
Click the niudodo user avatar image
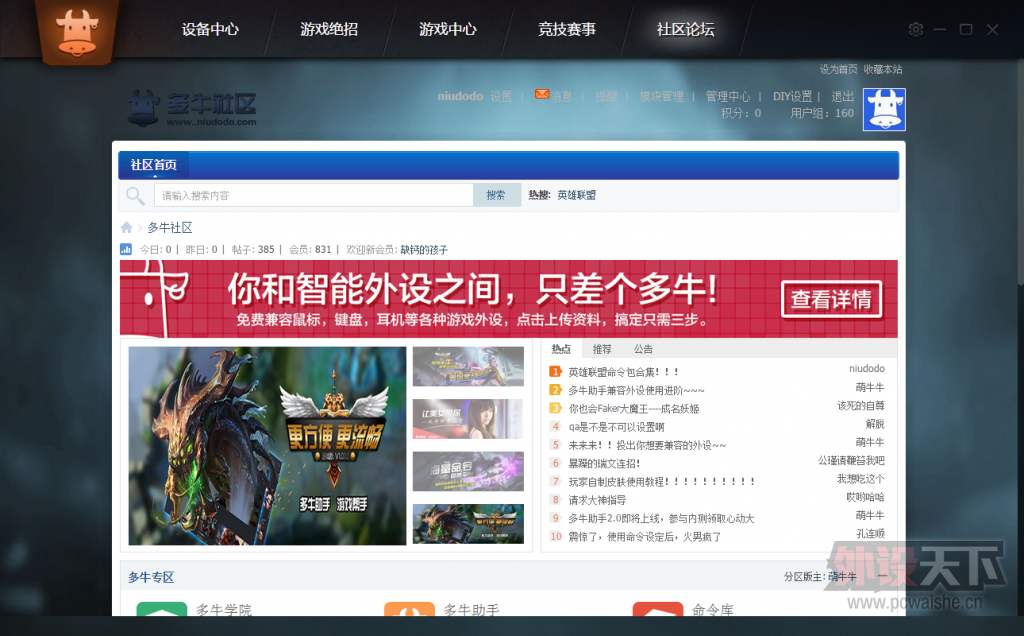point(884,110)
